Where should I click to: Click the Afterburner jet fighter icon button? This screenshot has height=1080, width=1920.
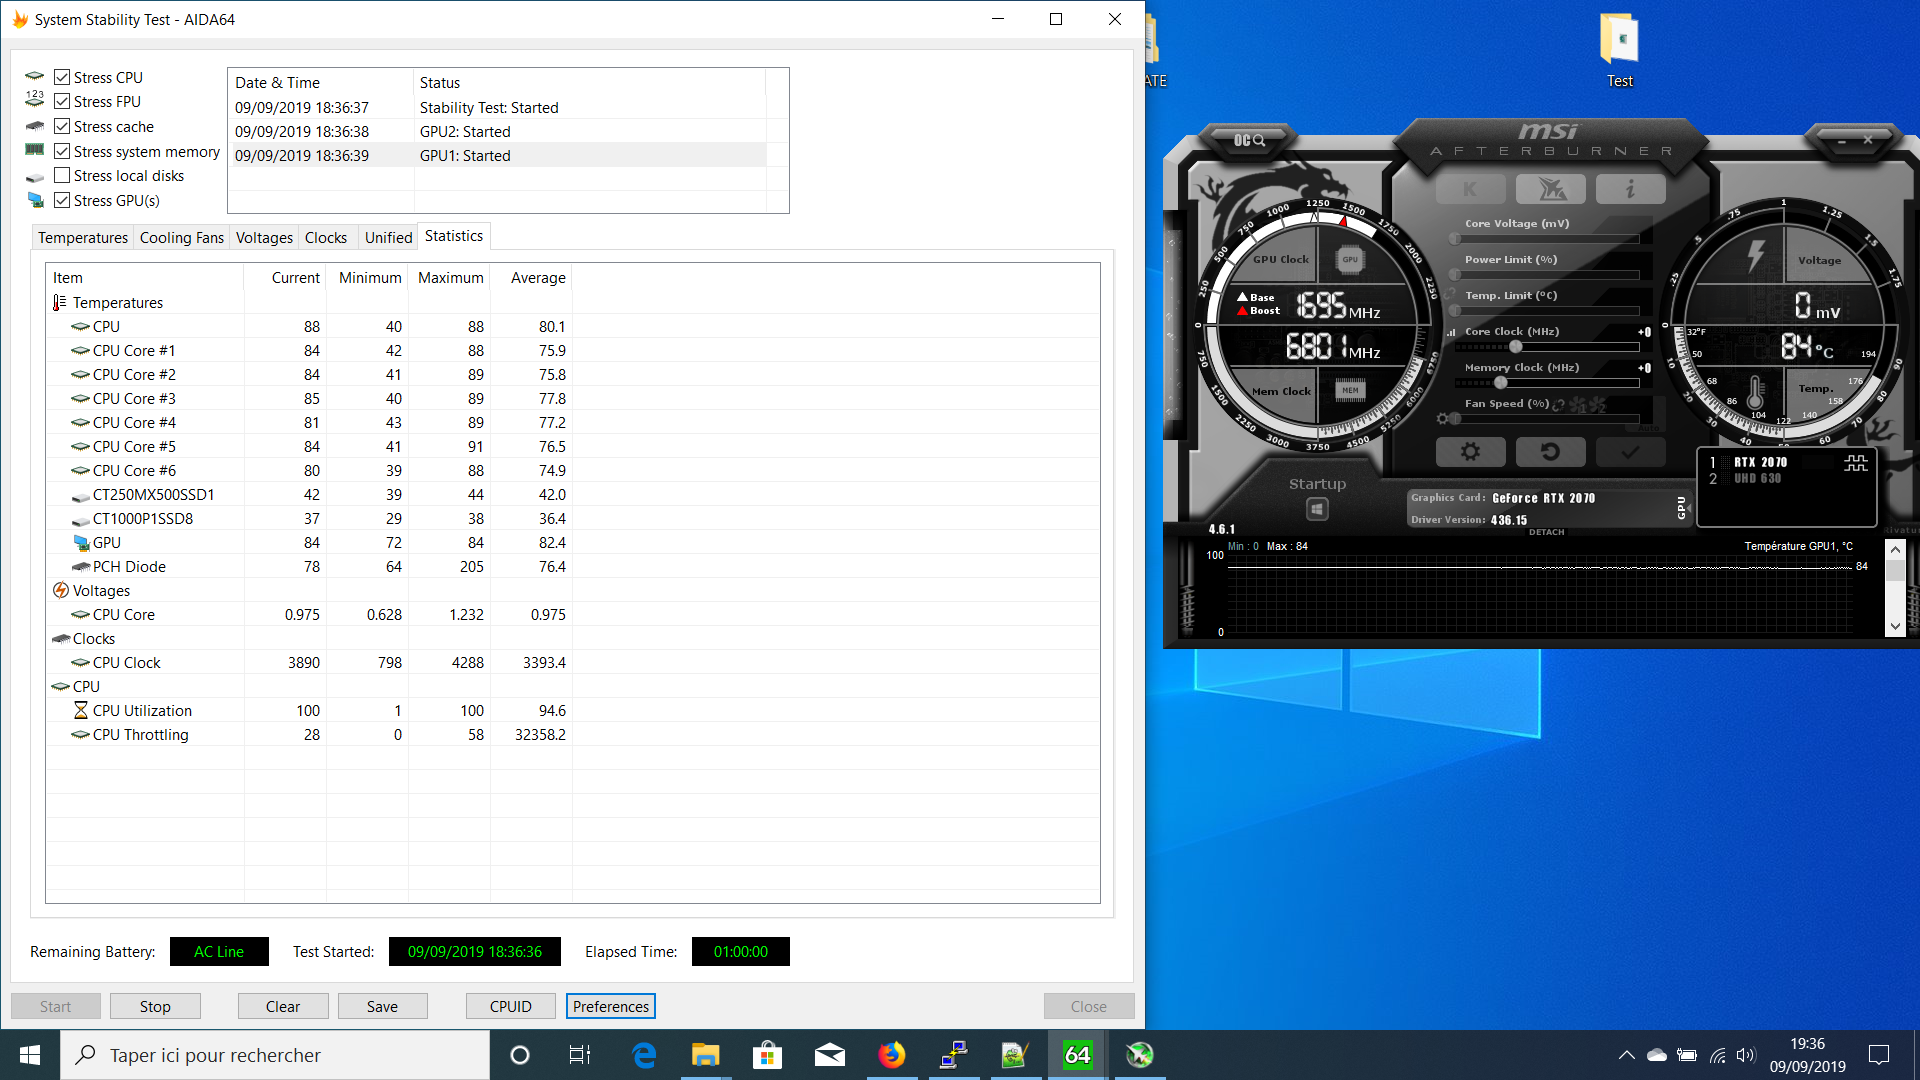point(1550,189)
